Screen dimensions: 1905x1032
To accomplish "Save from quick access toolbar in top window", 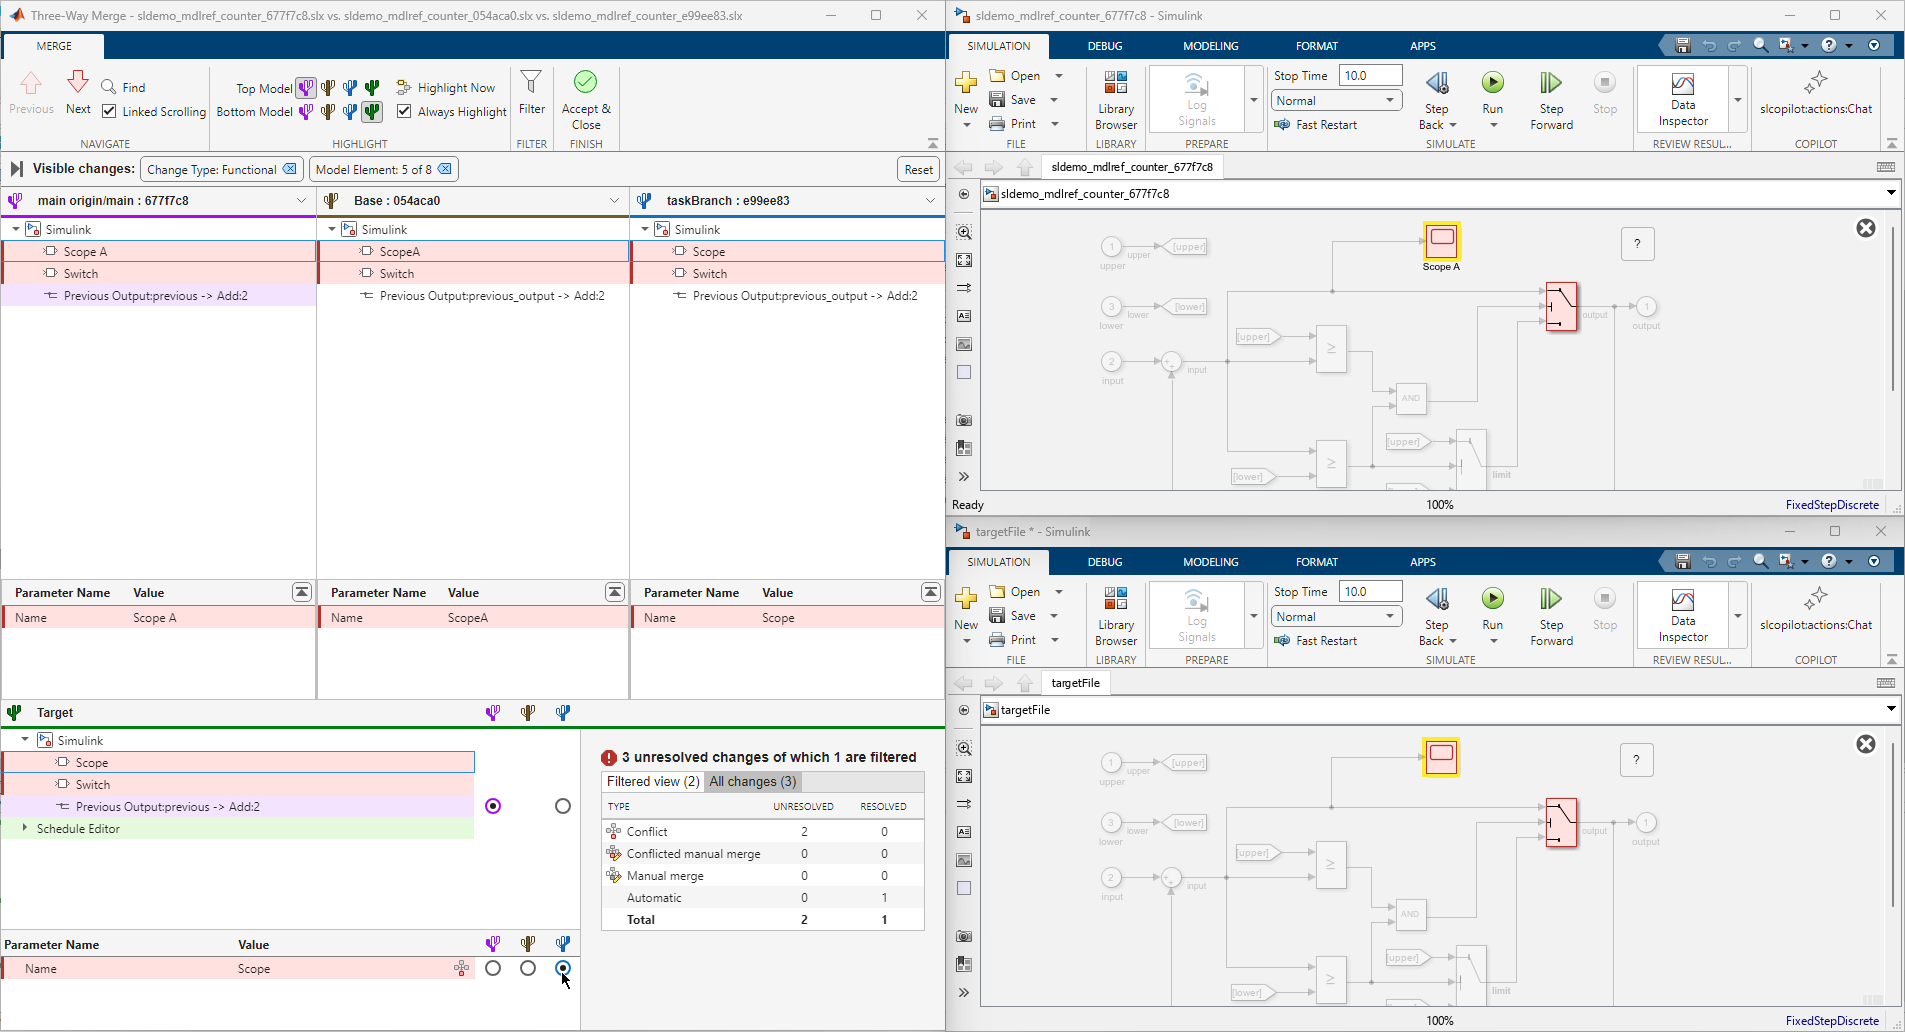I will [1683, 45].
